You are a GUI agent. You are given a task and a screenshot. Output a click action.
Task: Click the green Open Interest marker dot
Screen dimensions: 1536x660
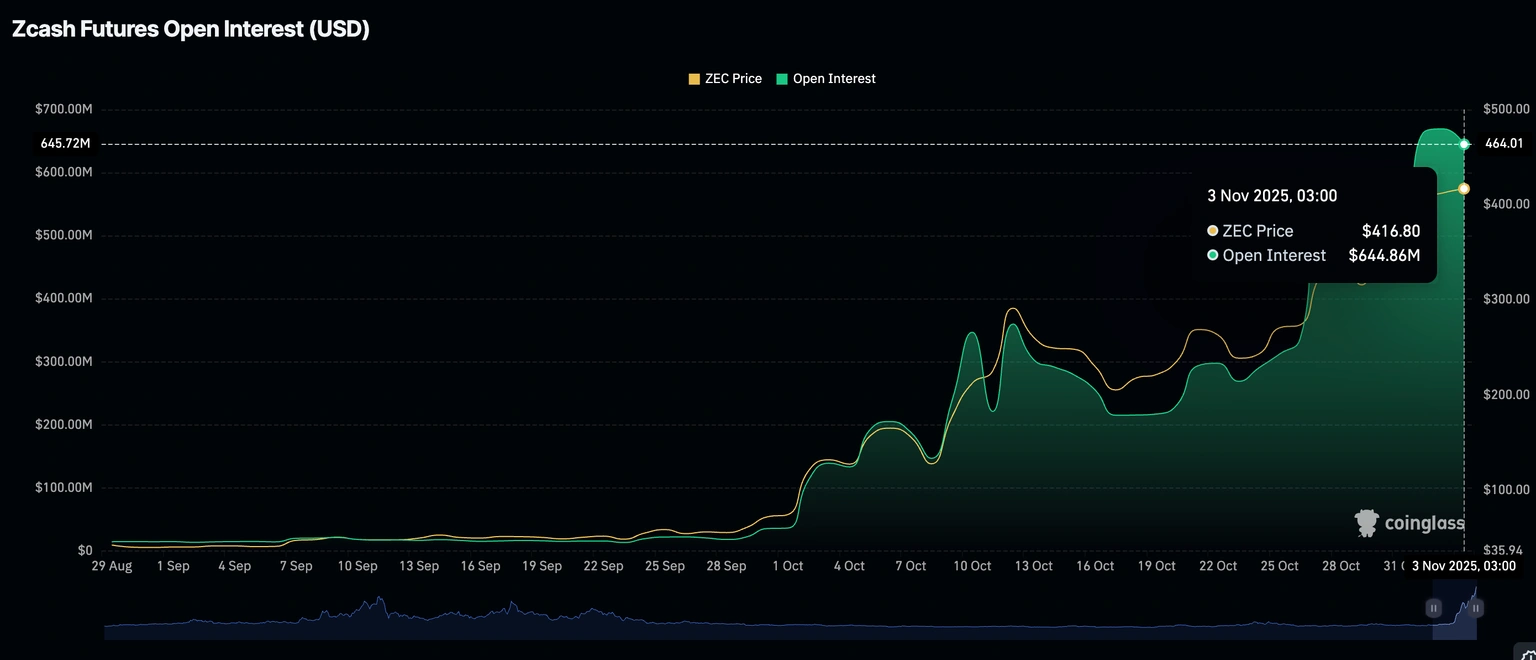[1464, 145]
